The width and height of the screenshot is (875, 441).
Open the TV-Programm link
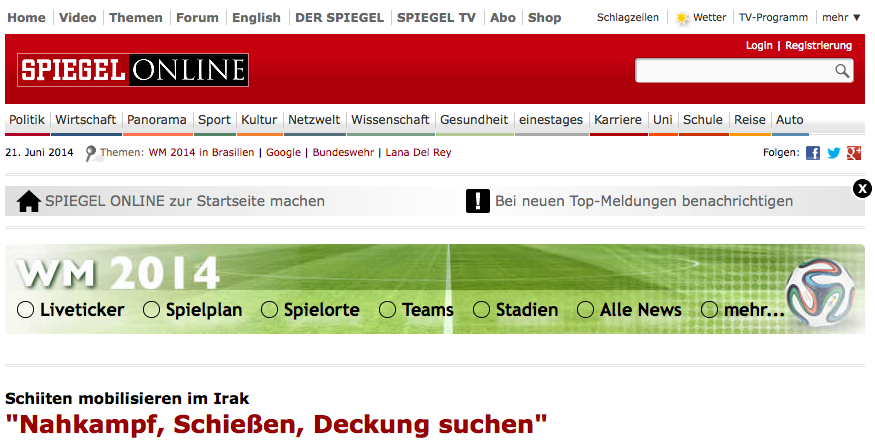tap(773, 17)
